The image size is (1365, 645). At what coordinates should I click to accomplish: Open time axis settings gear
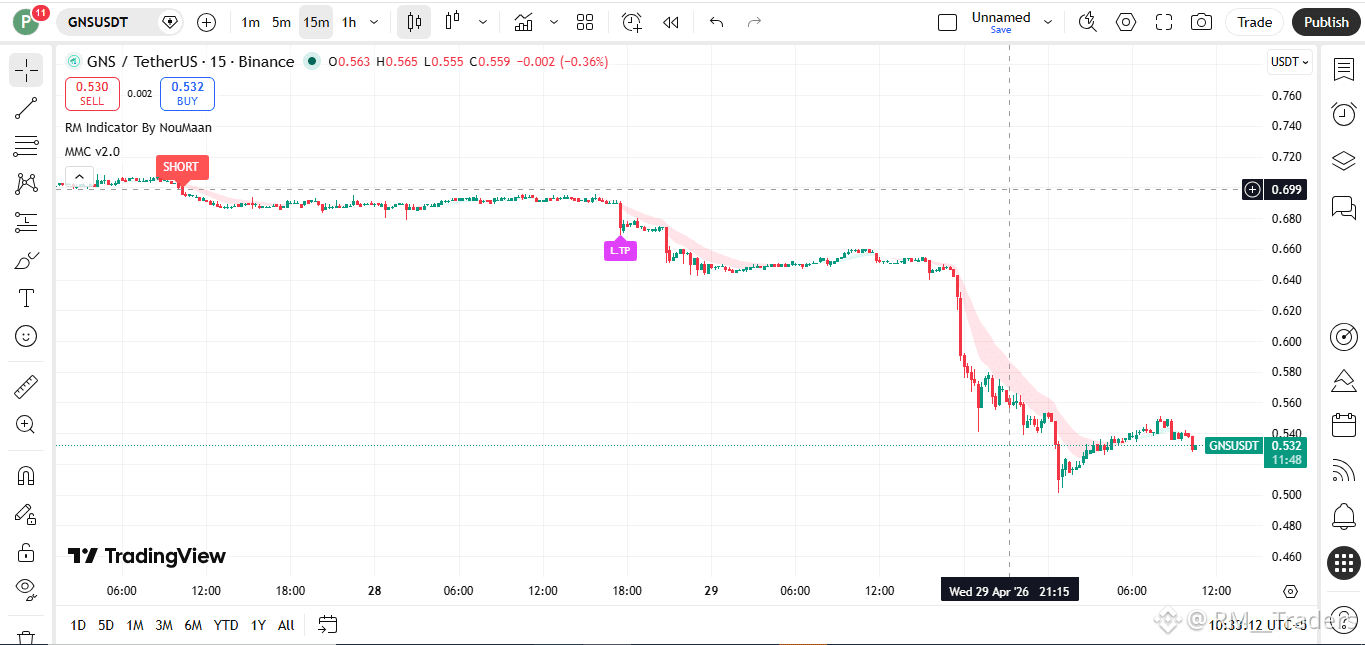[1290, 591]
